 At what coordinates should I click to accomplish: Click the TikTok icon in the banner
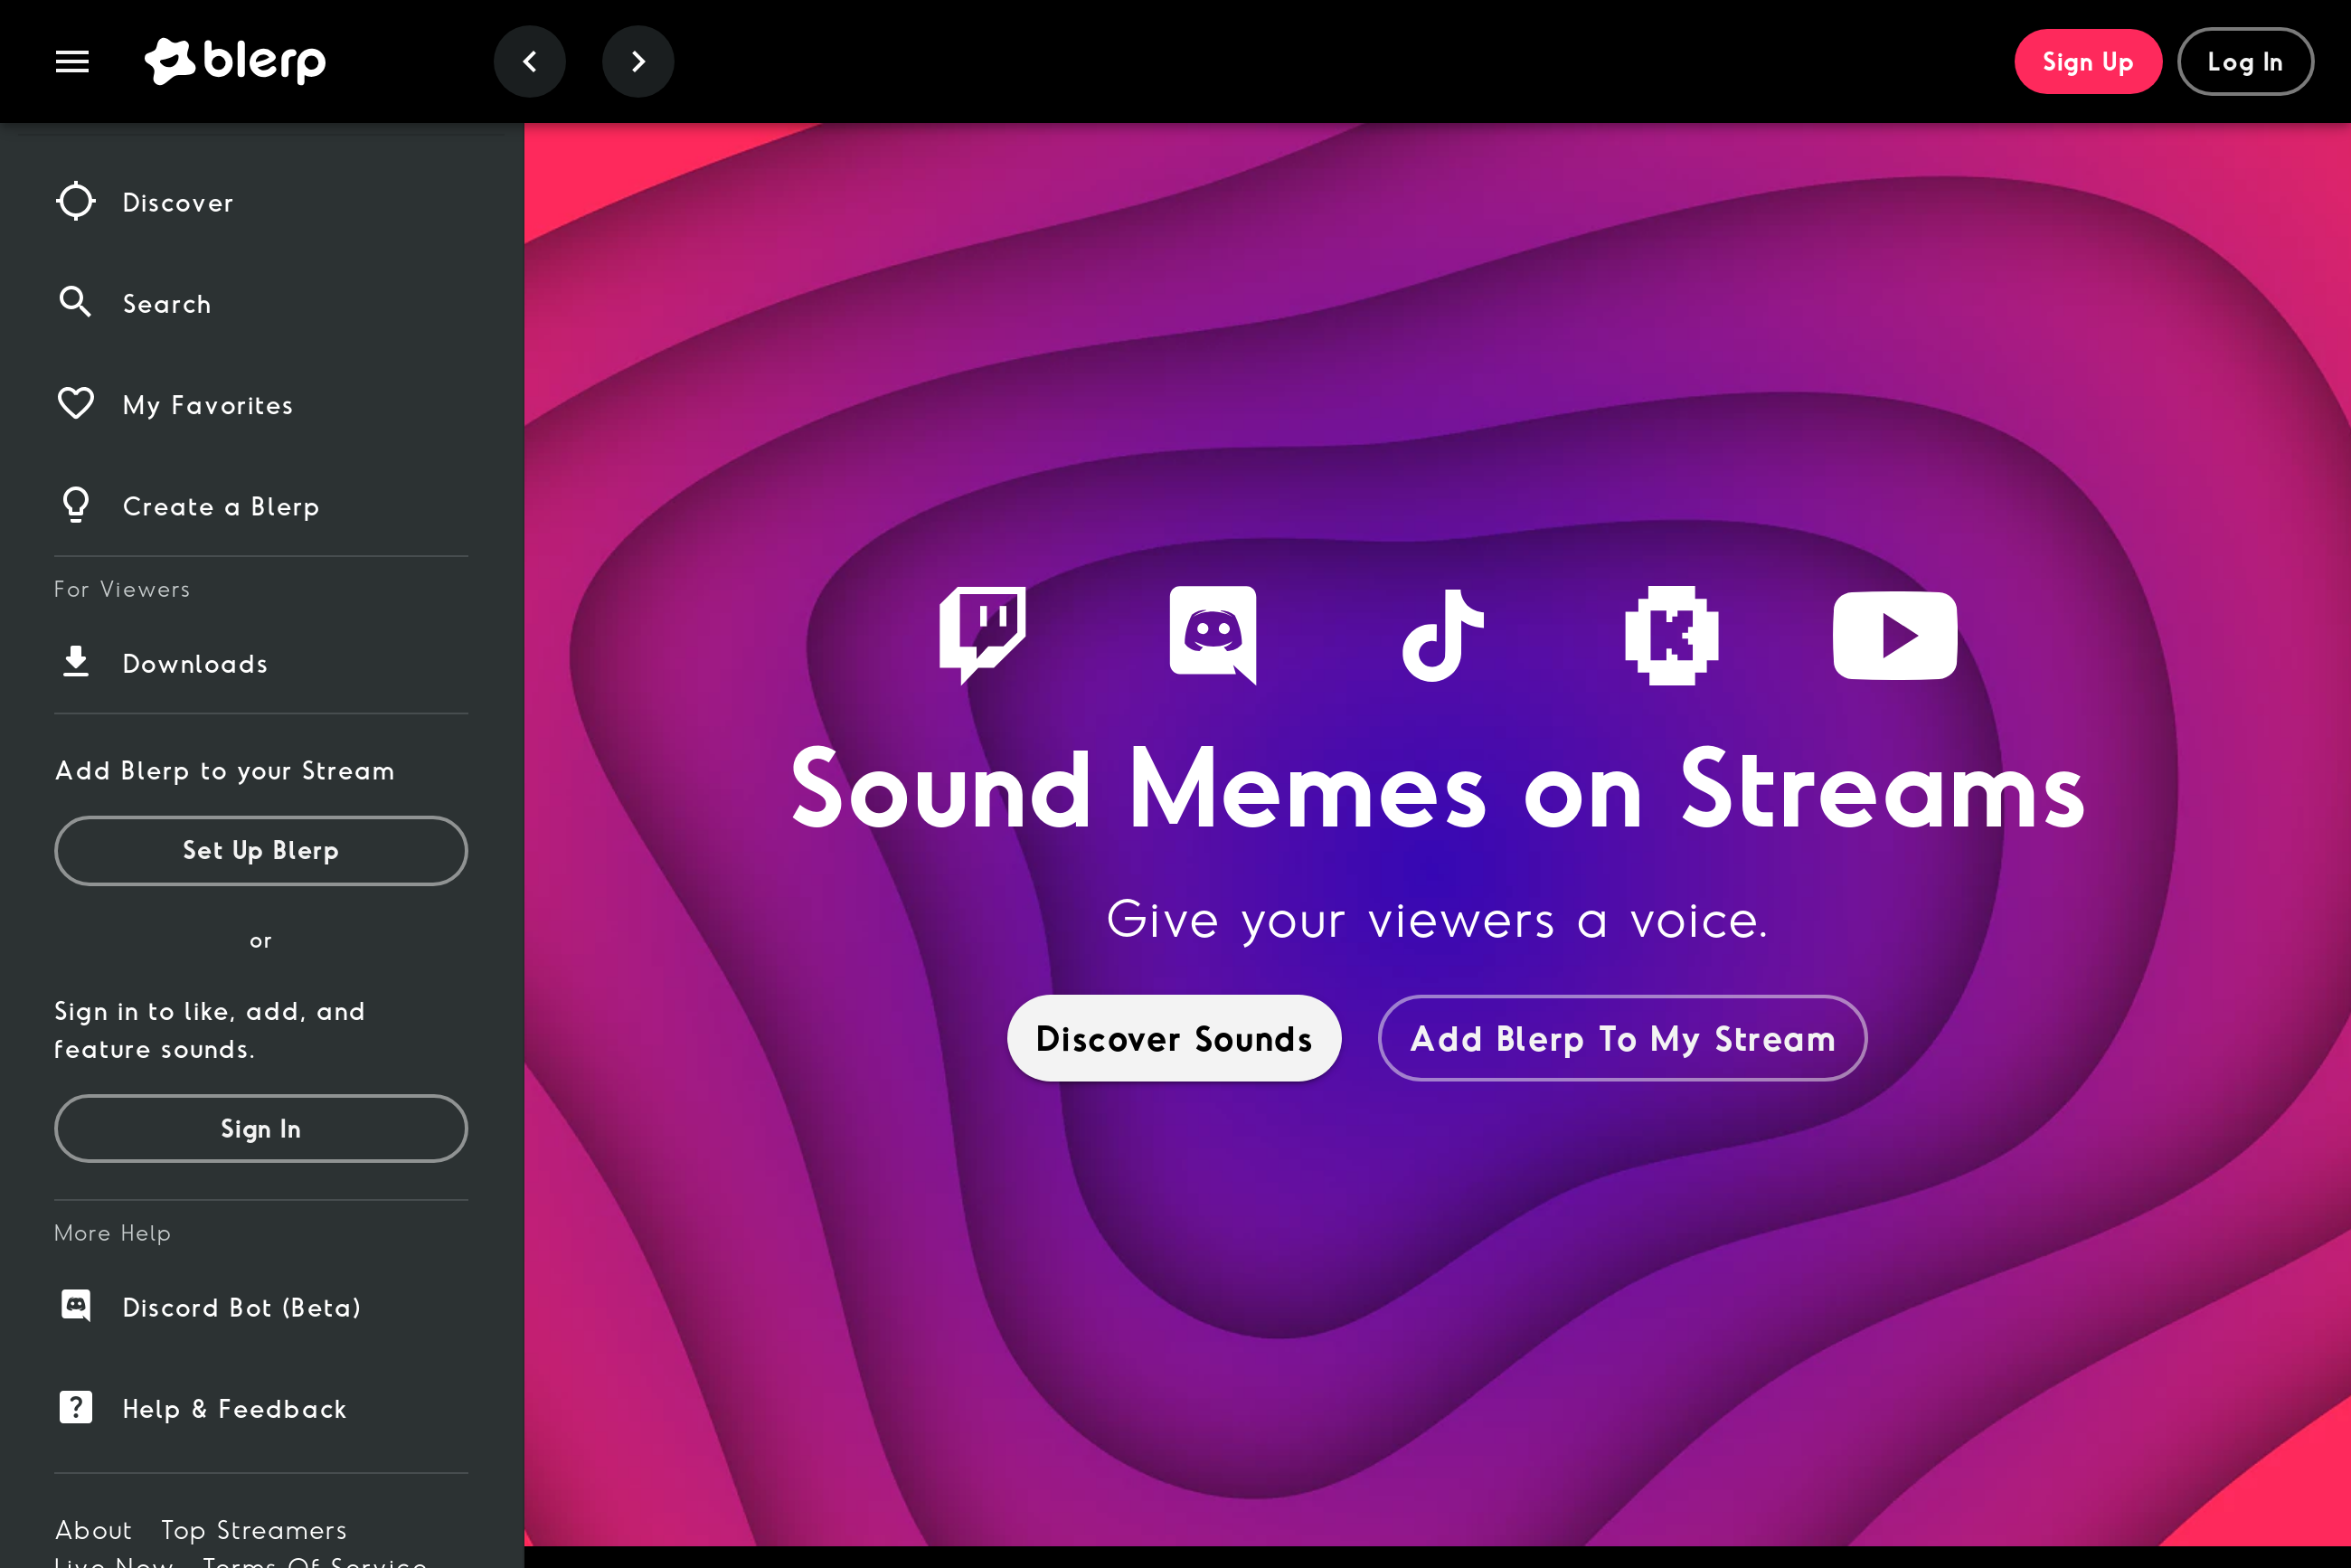[1442, 634]
